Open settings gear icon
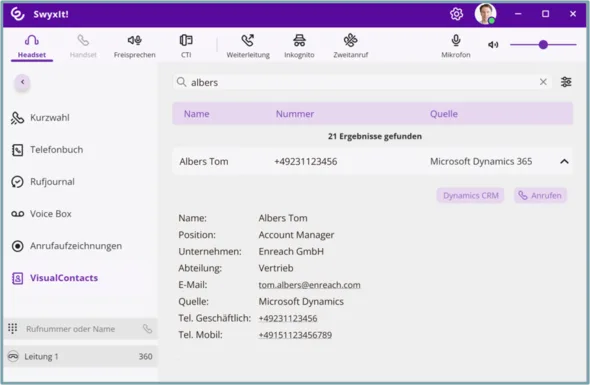Image resolution: width=590 pixels, height=385 pixels. 456,14
